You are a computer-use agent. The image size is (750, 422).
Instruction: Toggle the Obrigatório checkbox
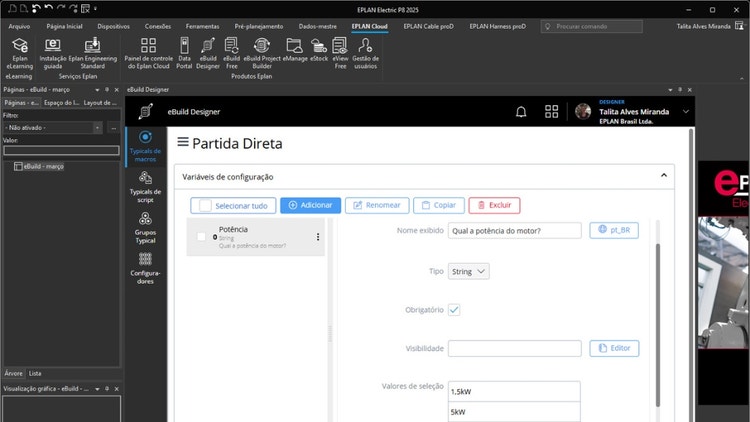pyautogui.click(x=454, y=310)
